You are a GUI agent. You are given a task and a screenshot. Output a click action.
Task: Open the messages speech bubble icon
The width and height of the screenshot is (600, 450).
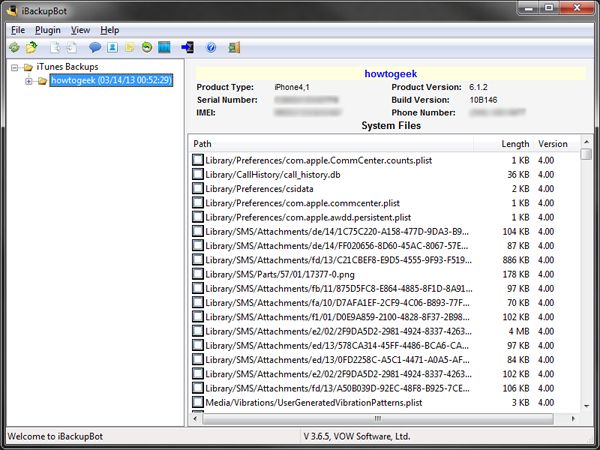[96, 47]
